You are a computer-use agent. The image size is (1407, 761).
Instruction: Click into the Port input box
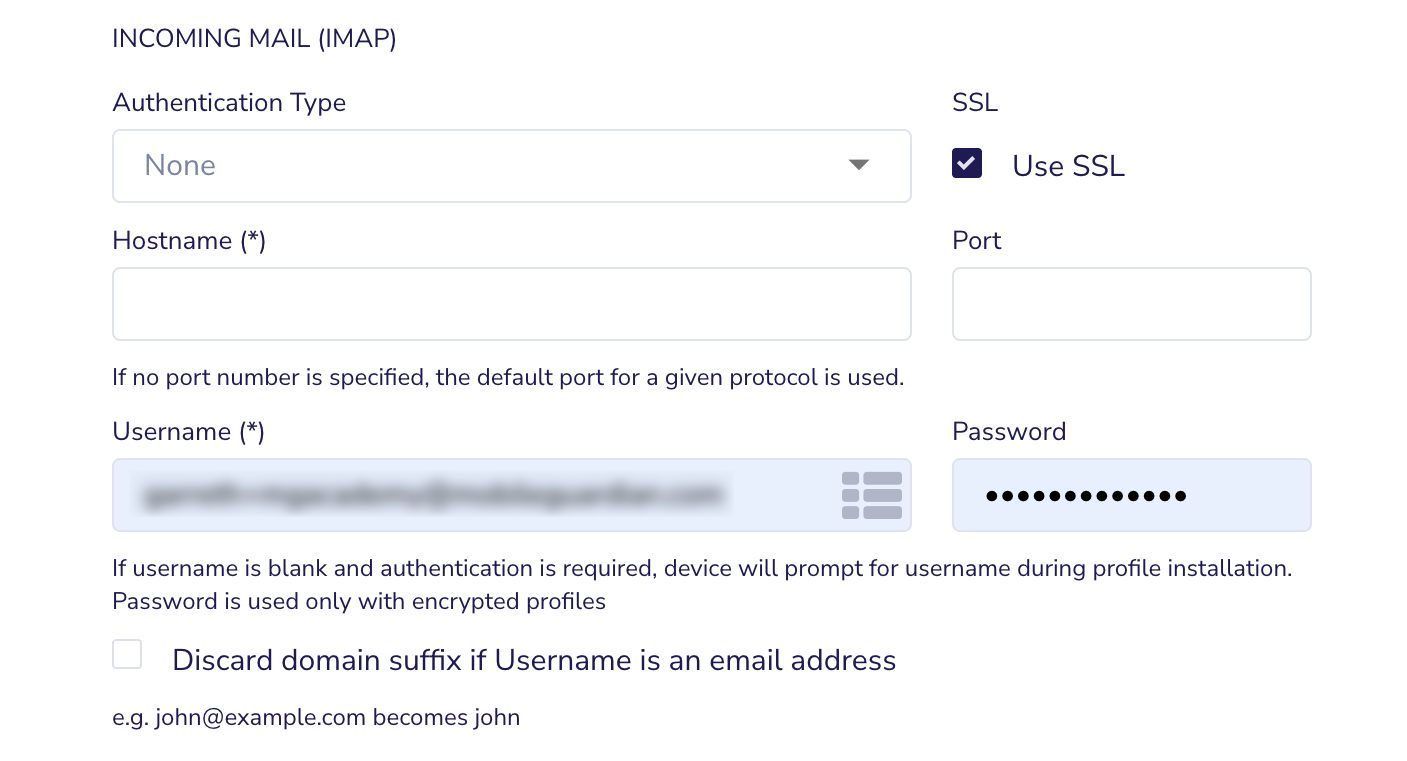click(1131, 304)
